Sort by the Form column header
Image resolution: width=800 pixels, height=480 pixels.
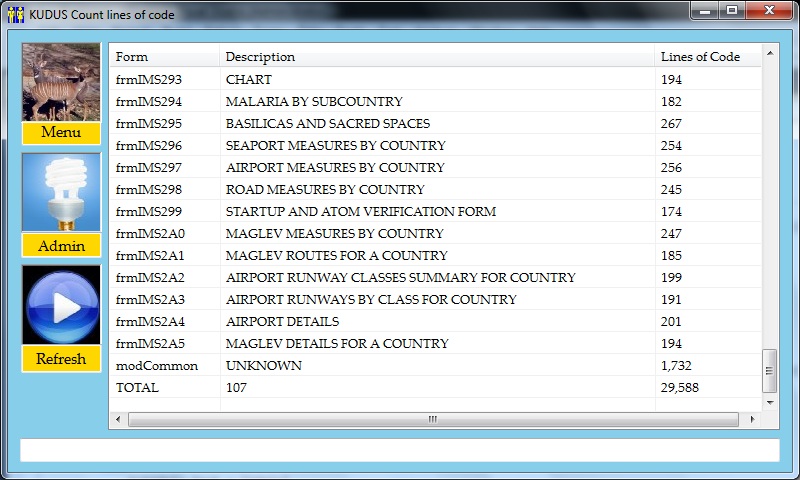(x=164, y=57)
